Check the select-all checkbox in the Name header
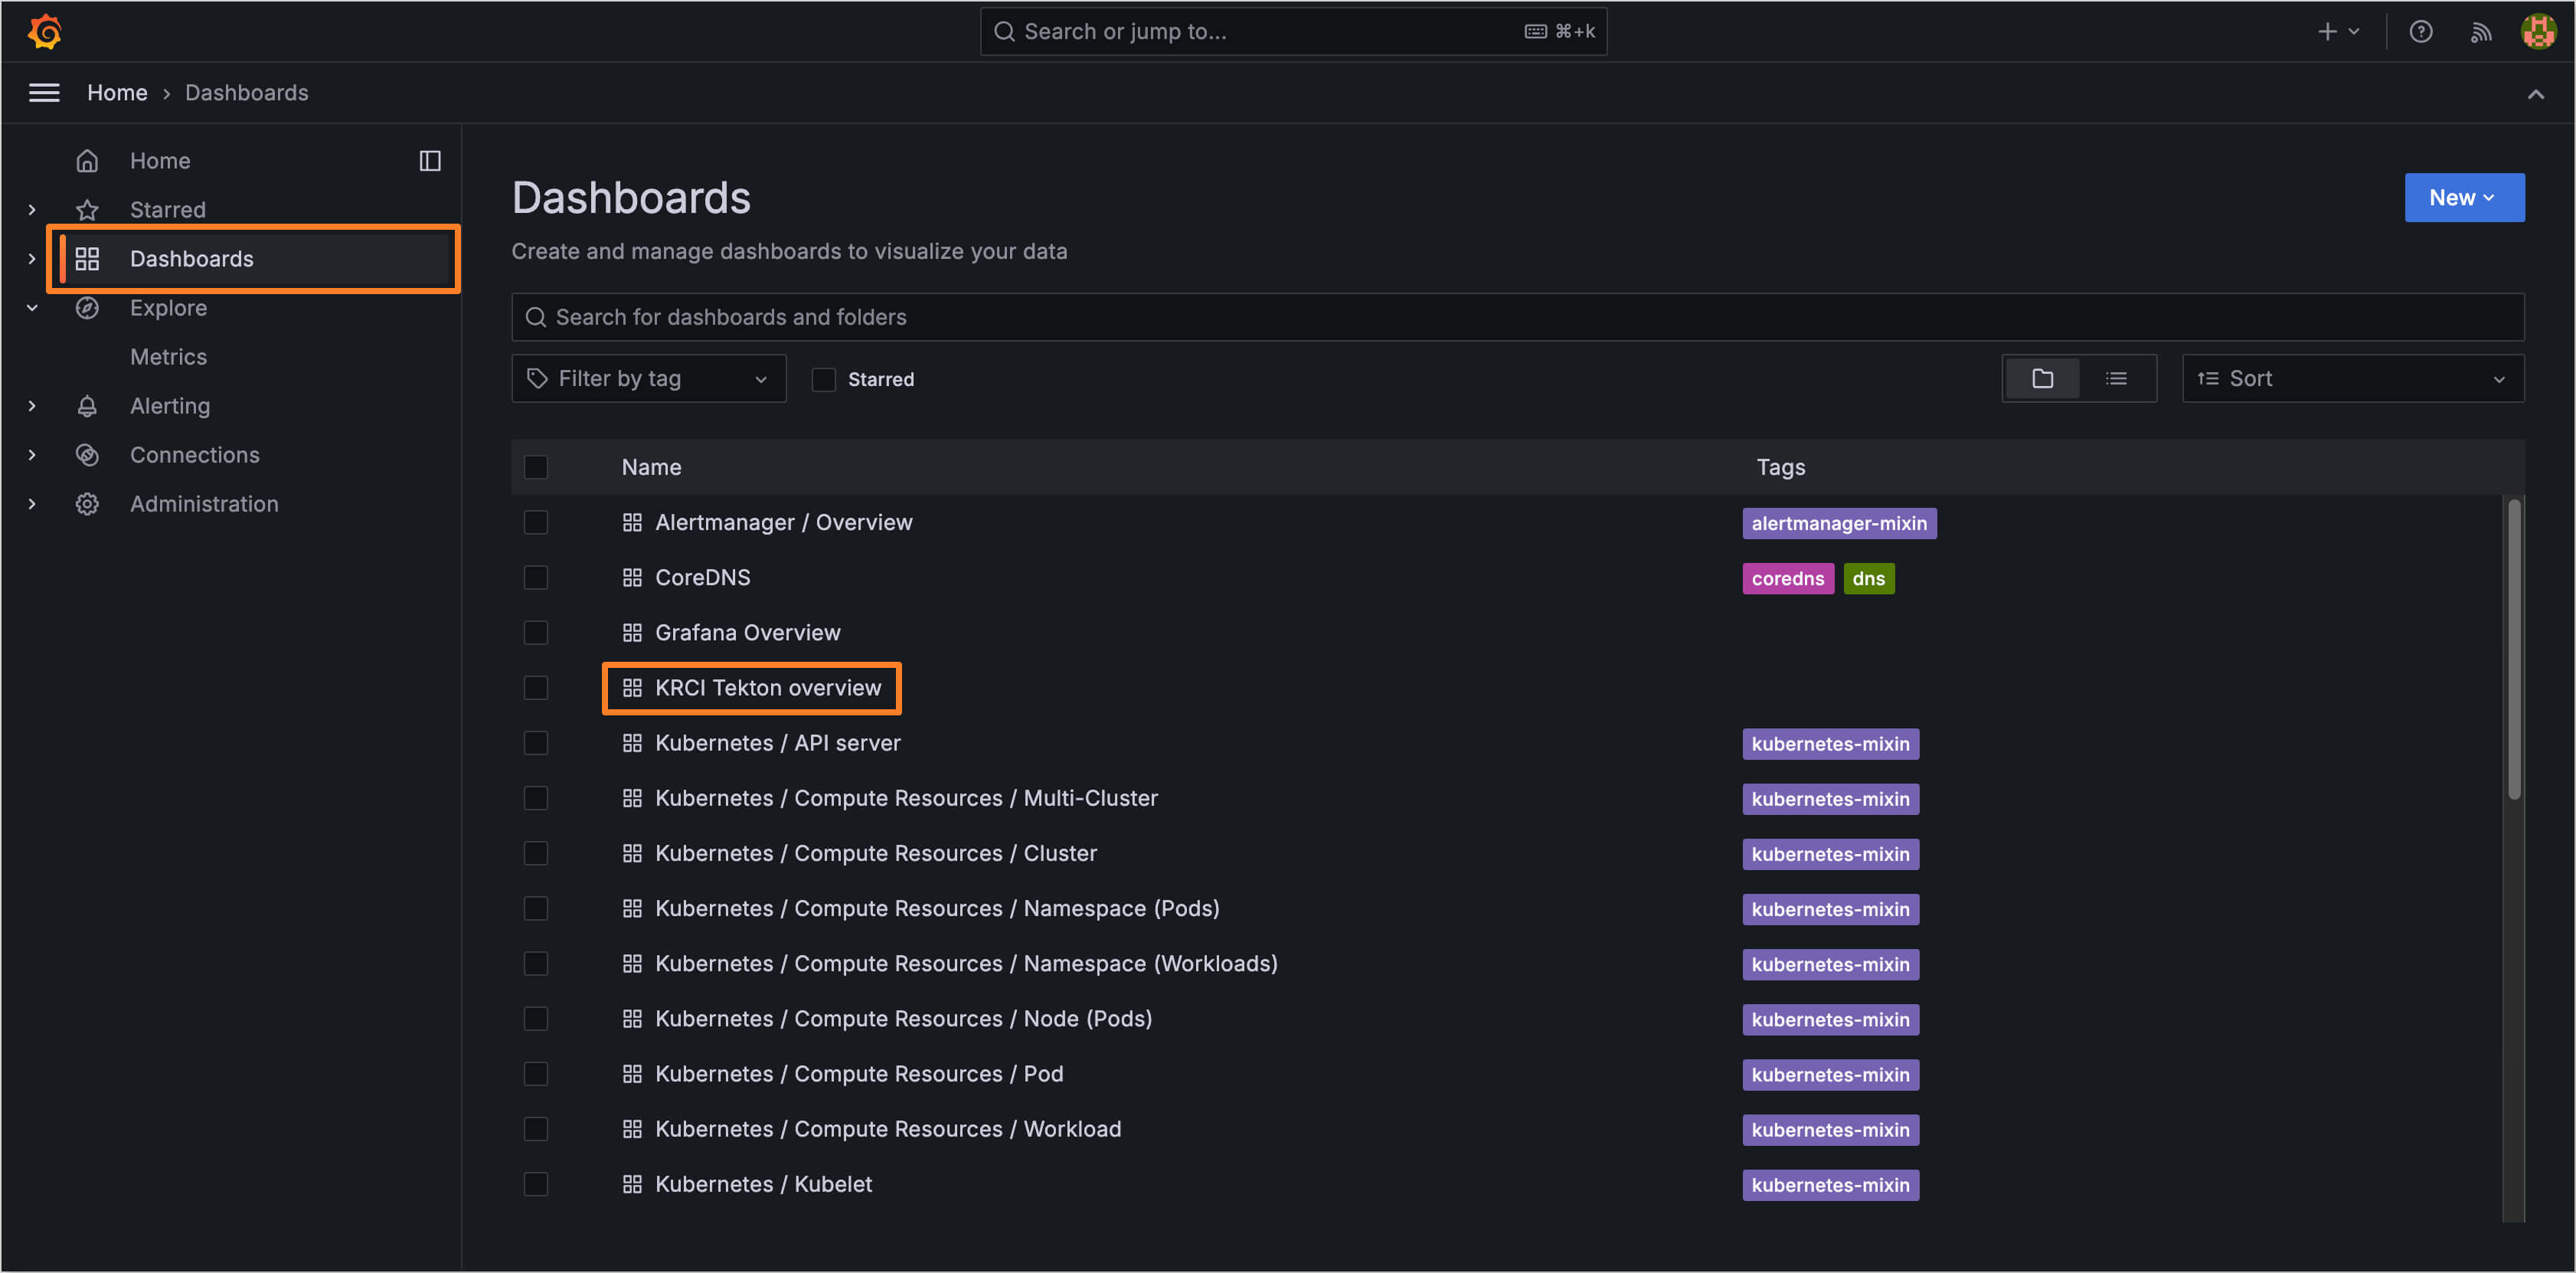Viewport: 2576px width, 1273px height. click(x=536, y=466)
